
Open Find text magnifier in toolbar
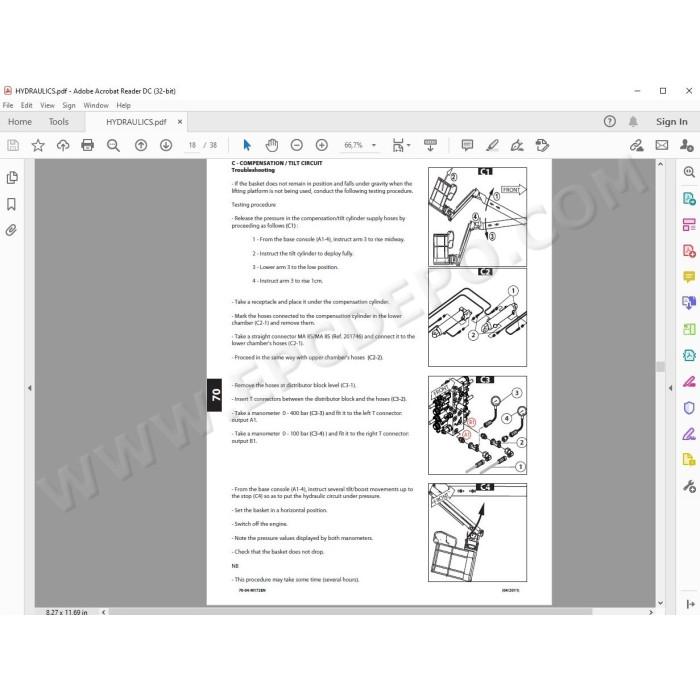(x=113, y=145)
